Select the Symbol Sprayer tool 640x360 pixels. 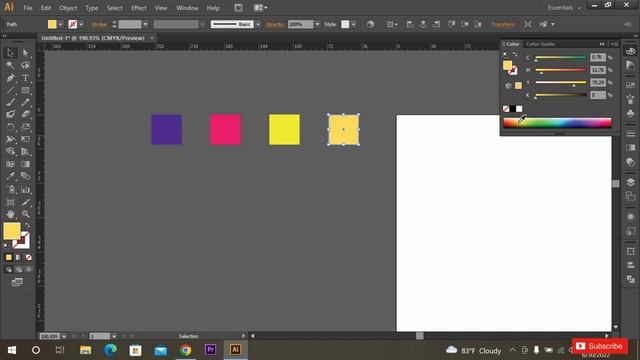coord(11,189)
